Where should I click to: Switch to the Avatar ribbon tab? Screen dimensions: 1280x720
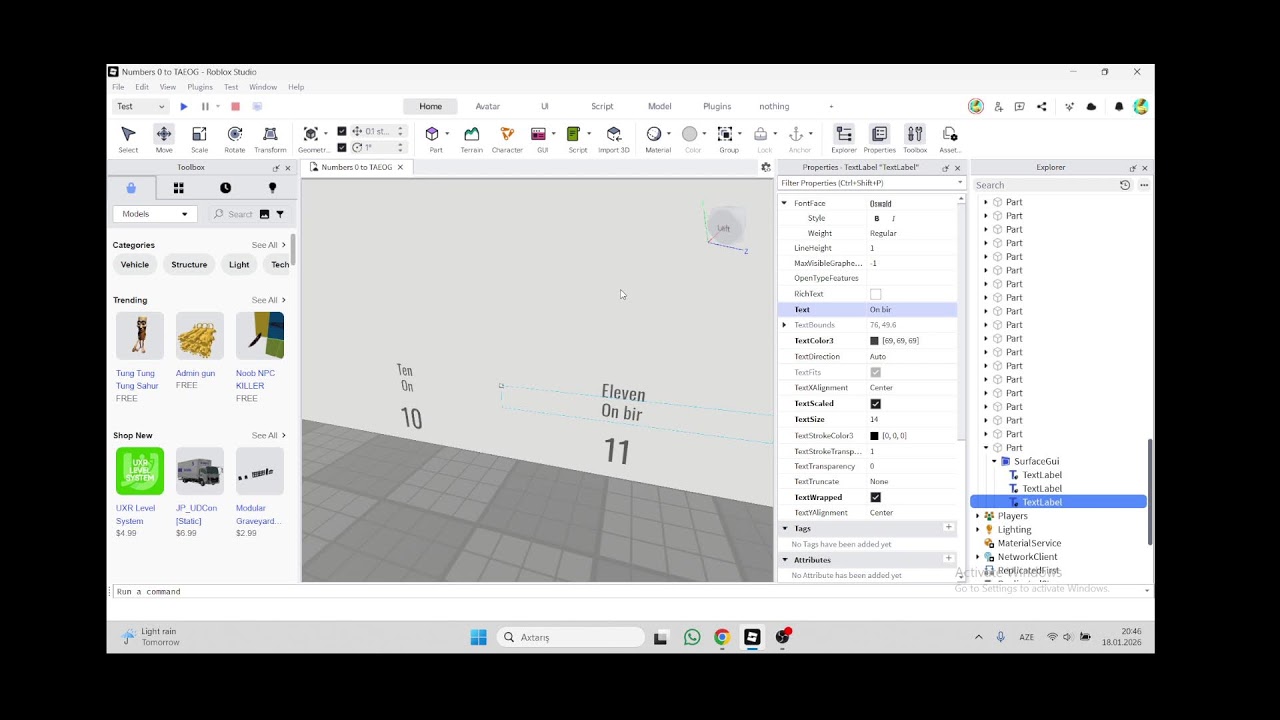tap(488, 106)
